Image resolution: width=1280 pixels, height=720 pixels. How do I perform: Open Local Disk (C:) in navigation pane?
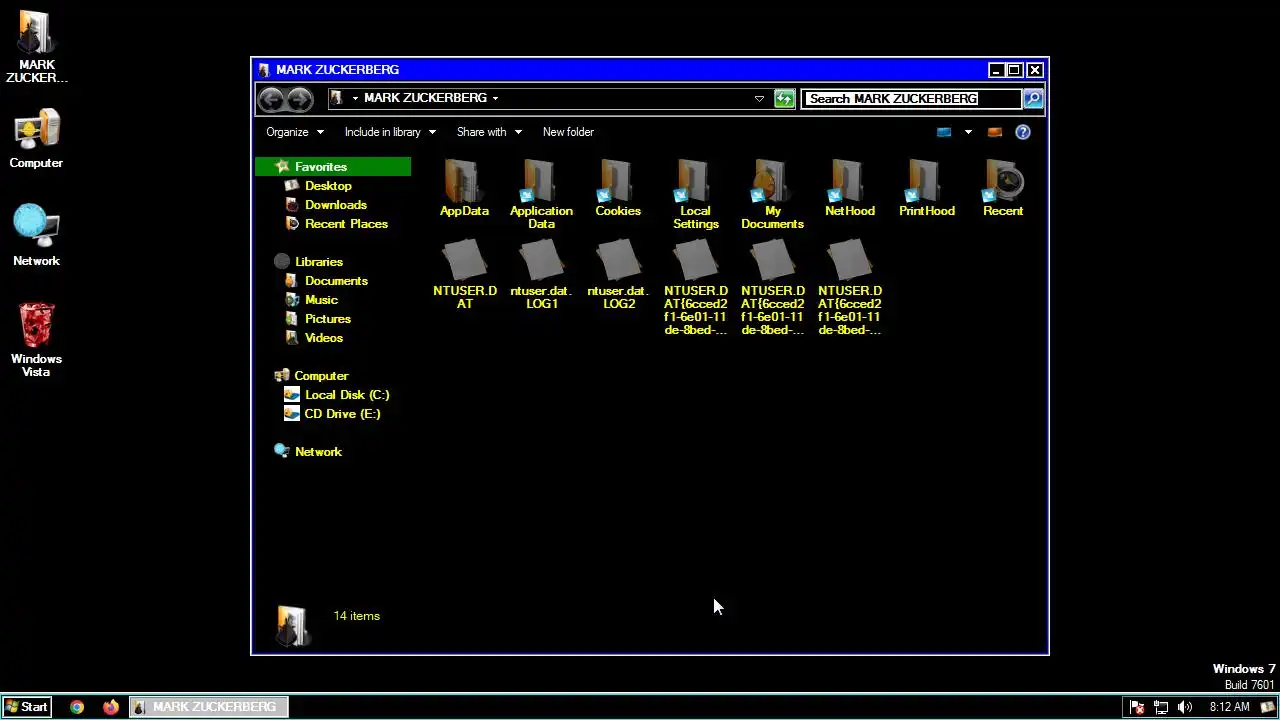click(346, 395)
